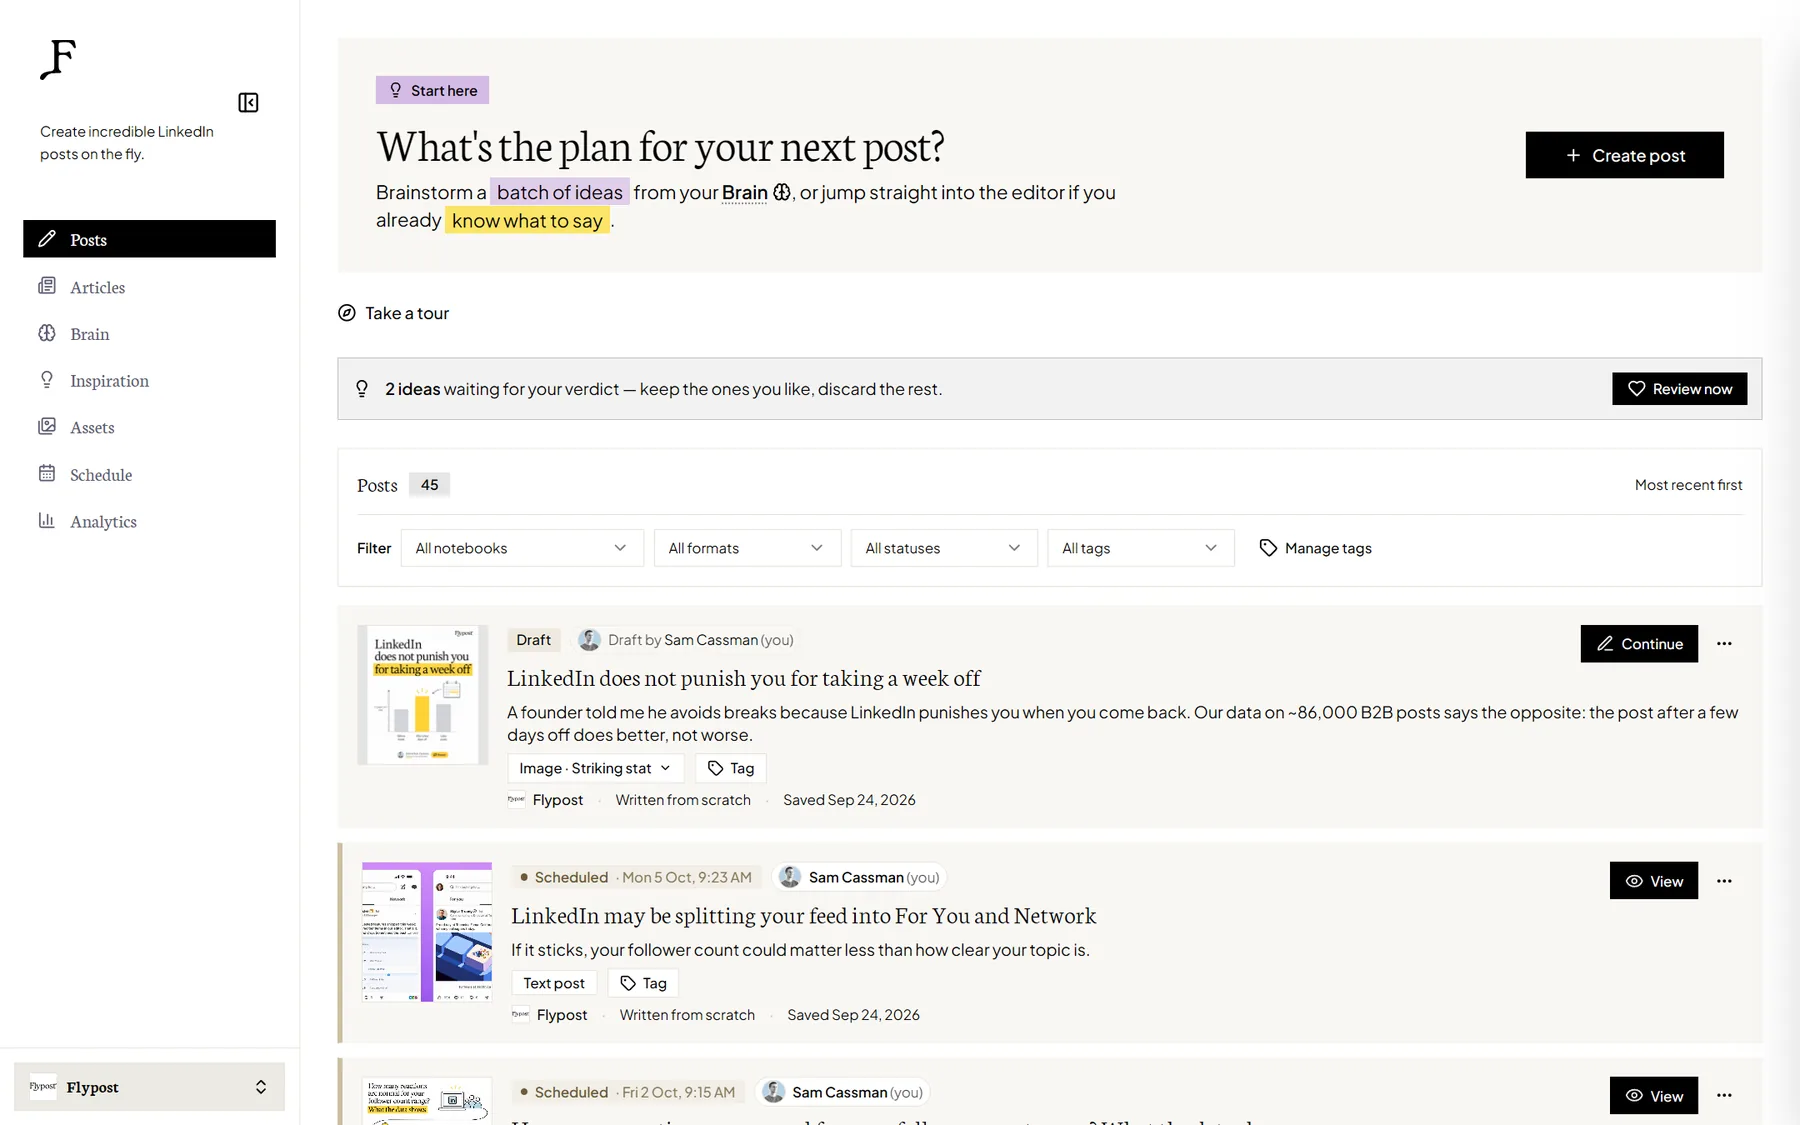
Task: Open the three-dot menu for the Fri 2 Oct post
Action: click(x=1724, y=1095)
